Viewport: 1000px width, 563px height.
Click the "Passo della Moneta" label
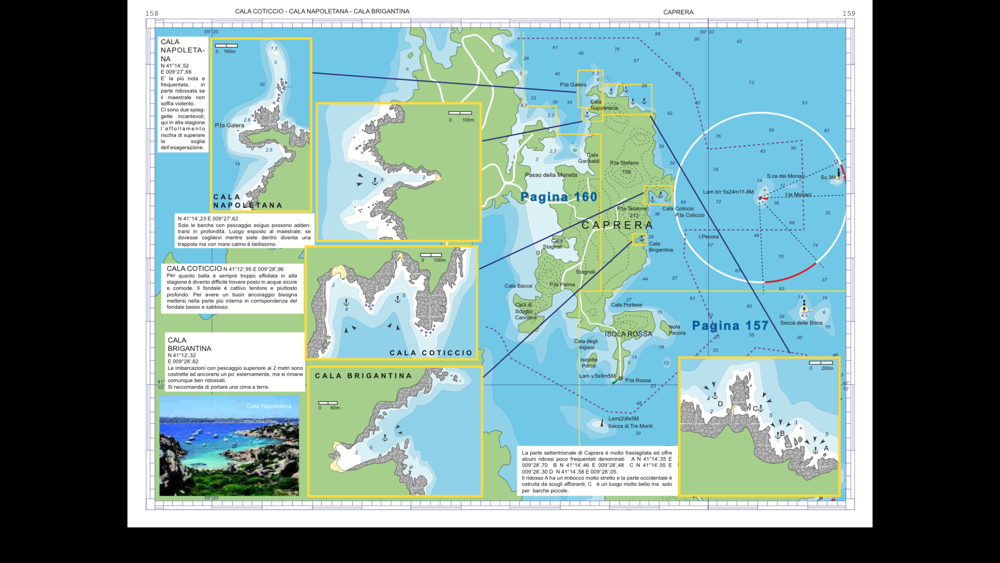pos(551,175)
